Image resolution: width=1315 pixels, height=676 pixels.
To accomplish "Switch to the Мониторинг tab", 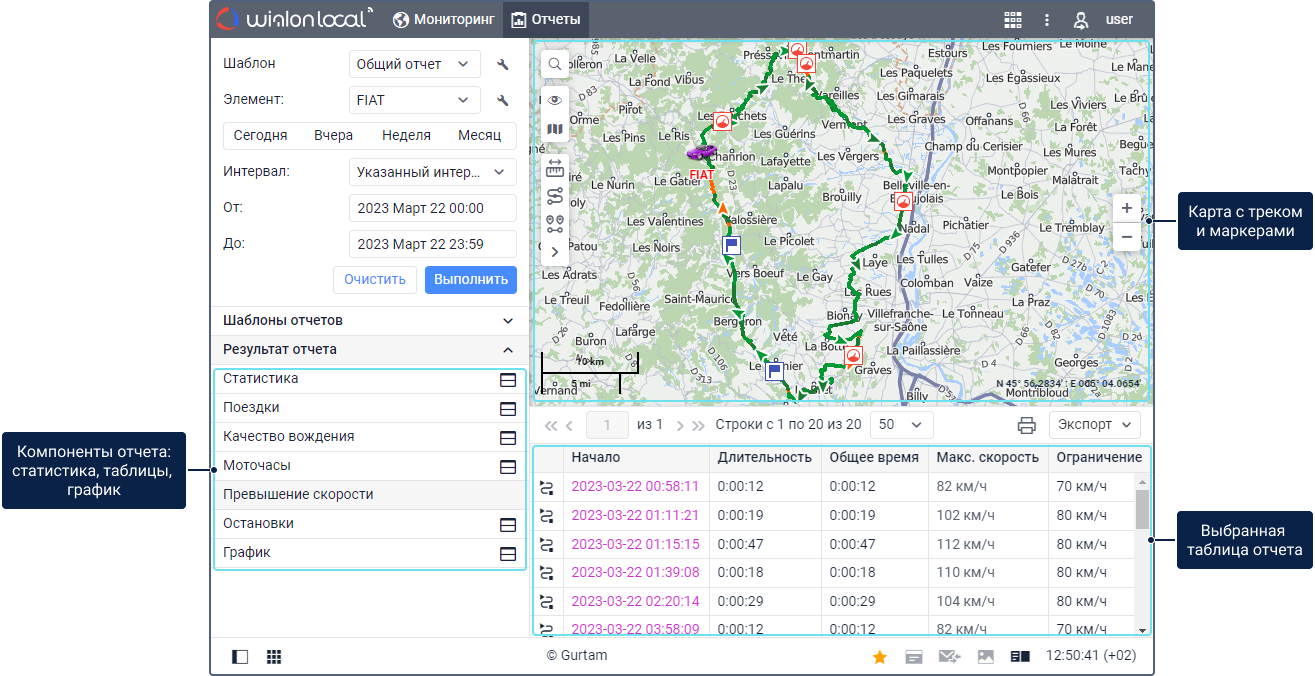I will (443, 19).
